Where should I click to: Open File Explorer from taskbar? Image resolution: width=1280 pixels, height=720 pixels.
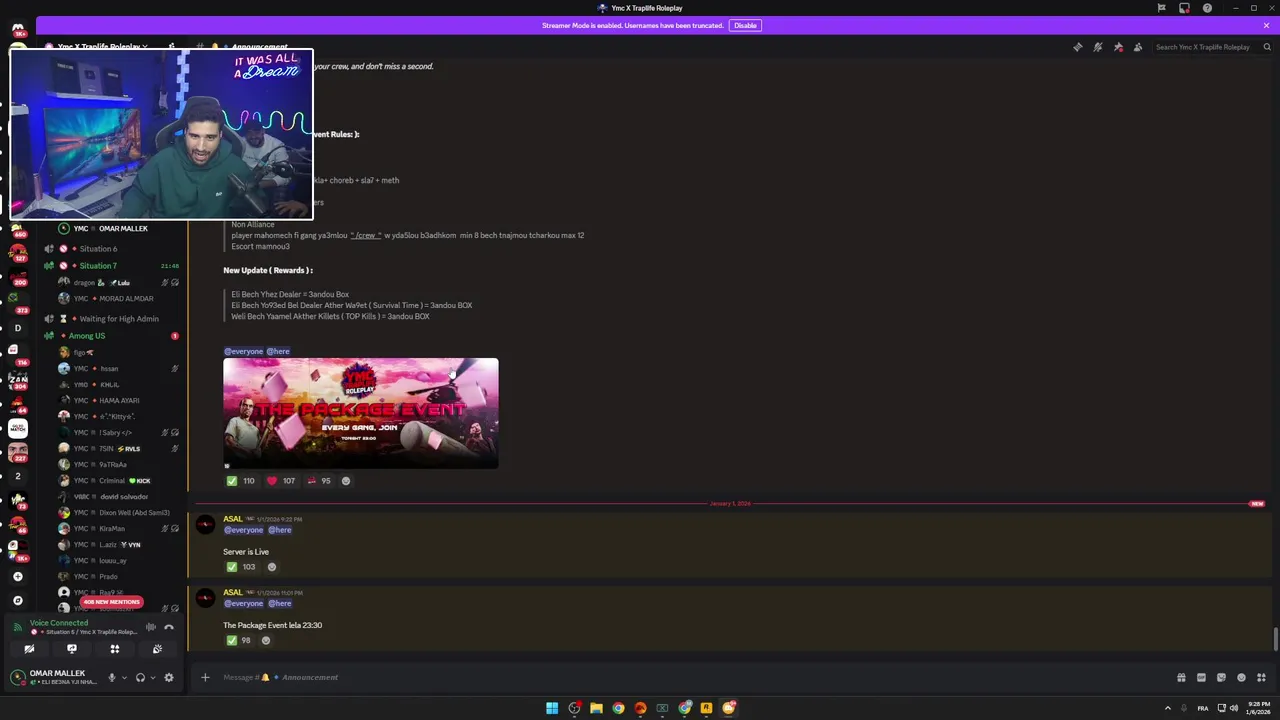(596, 708)
